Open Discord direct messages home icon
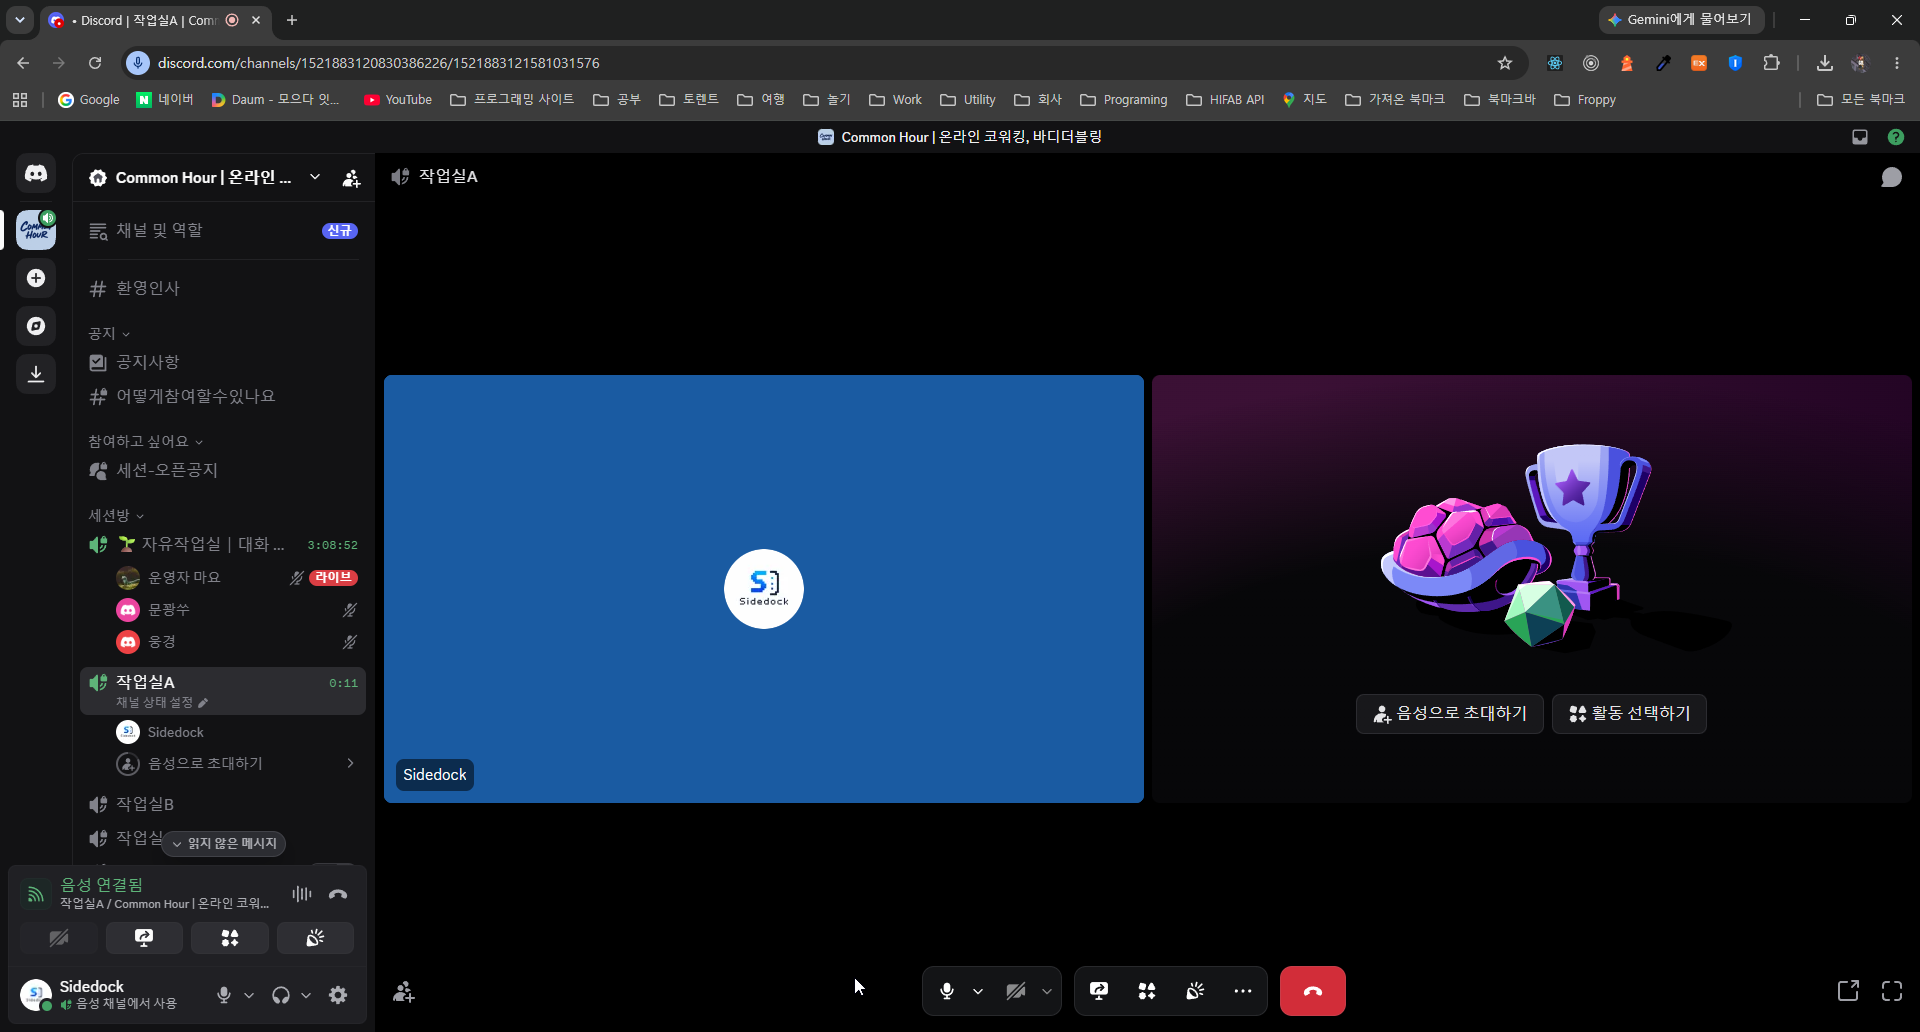This screenshot has width=1920, height=1032. point(36,174)
